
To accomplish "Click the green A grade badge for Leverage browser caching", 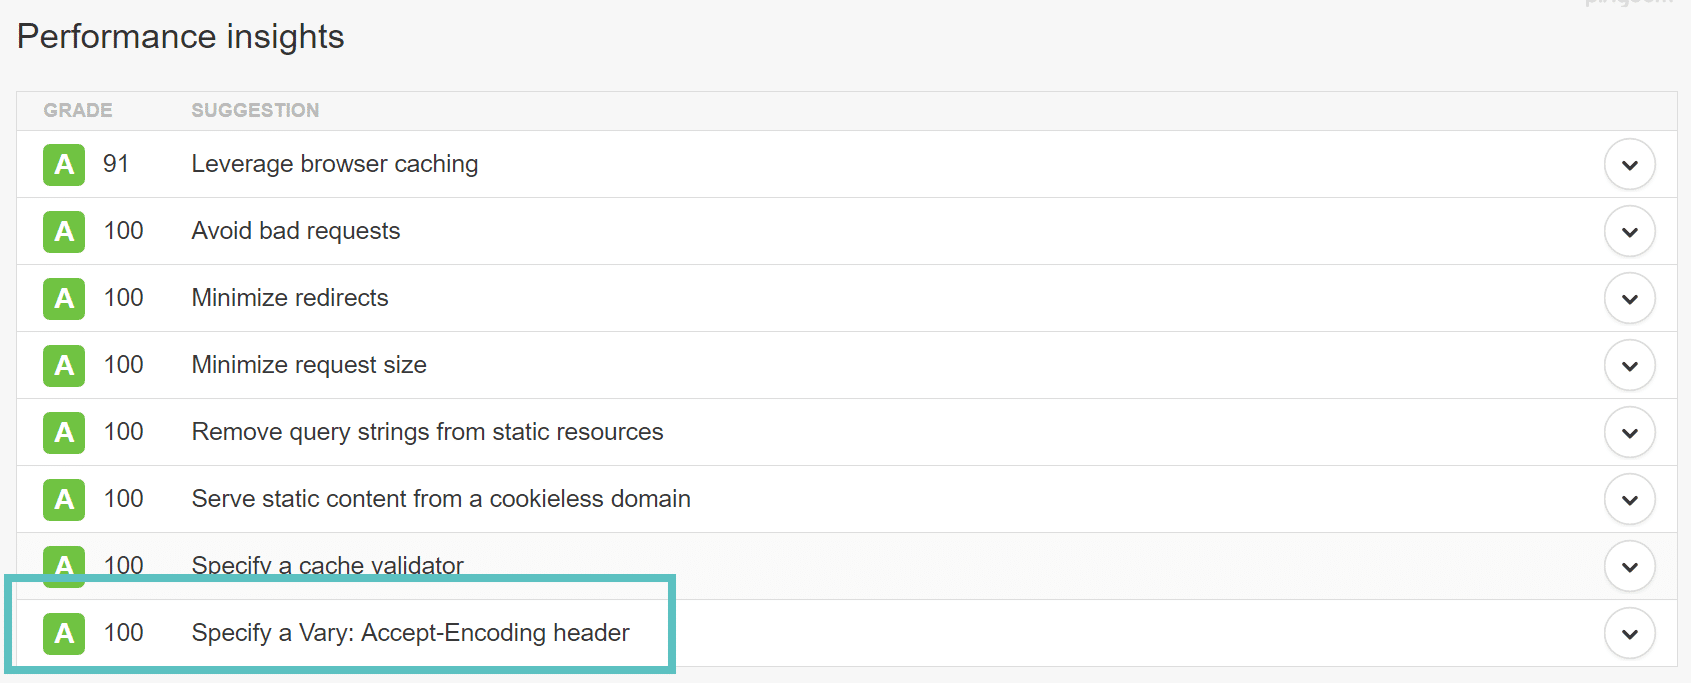I will pos(63,164).
